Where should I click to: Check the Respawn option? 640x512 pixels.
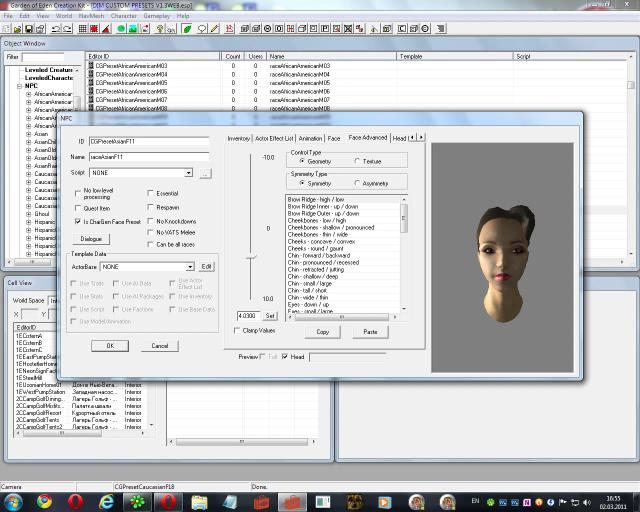point(150,207)
